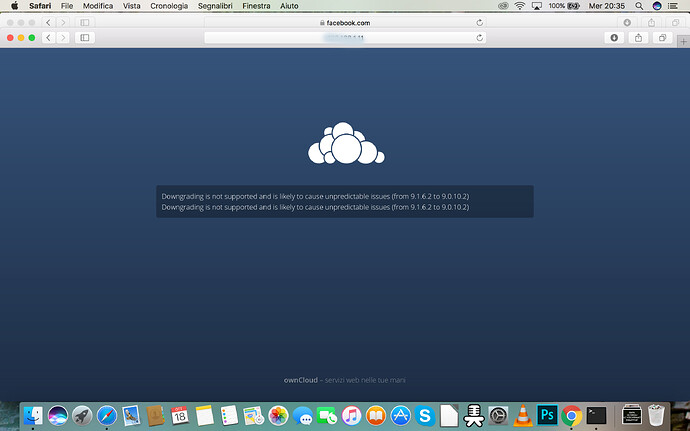Open the Safari menu
Image resolution: width=690 pixels, height=431 pixels.
tap(40, 6)
